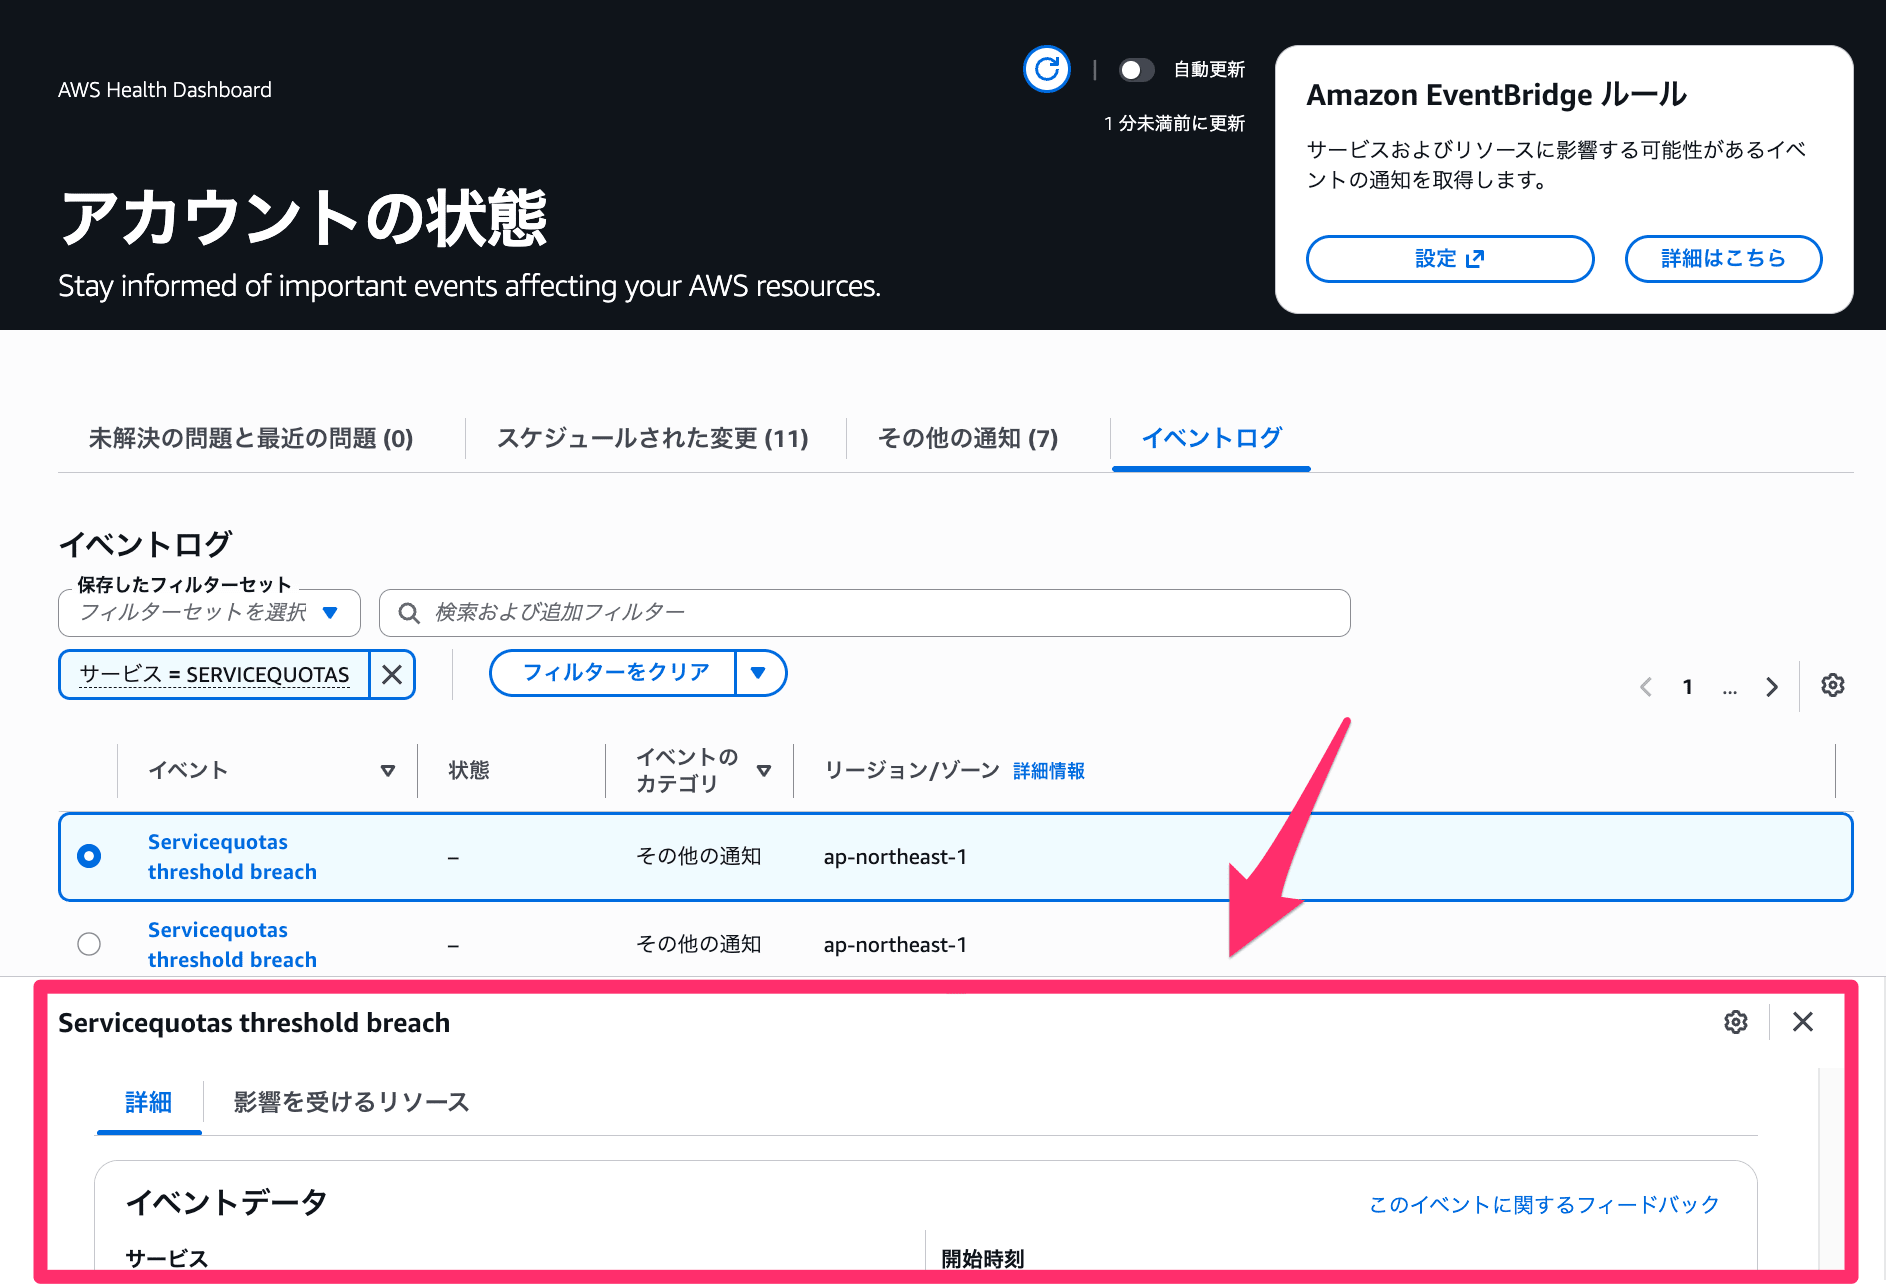This screenshot has height=1284, width=1886.
Task: Click the フィルターをクリア button
Action: point(614,673)
